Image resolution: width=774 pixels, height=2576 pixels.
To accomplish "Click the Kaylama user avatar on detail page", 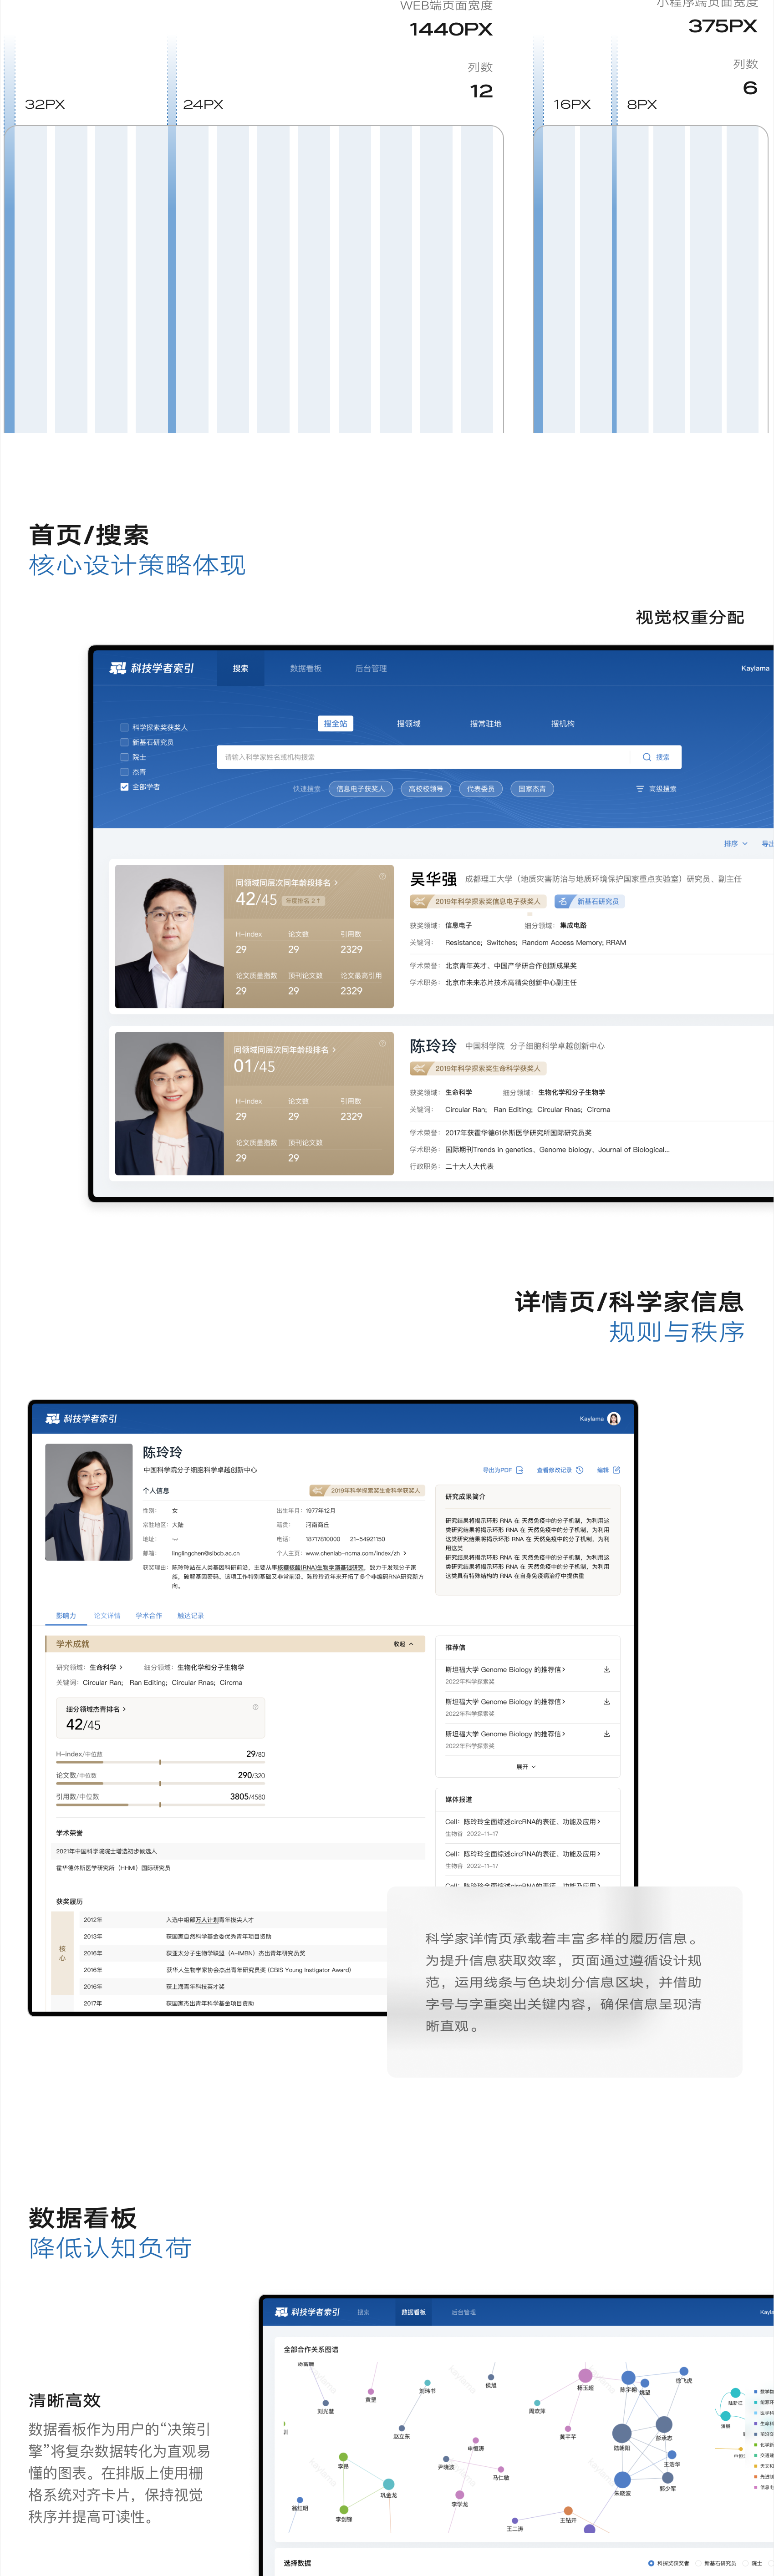I will (x=614, y=1418).
